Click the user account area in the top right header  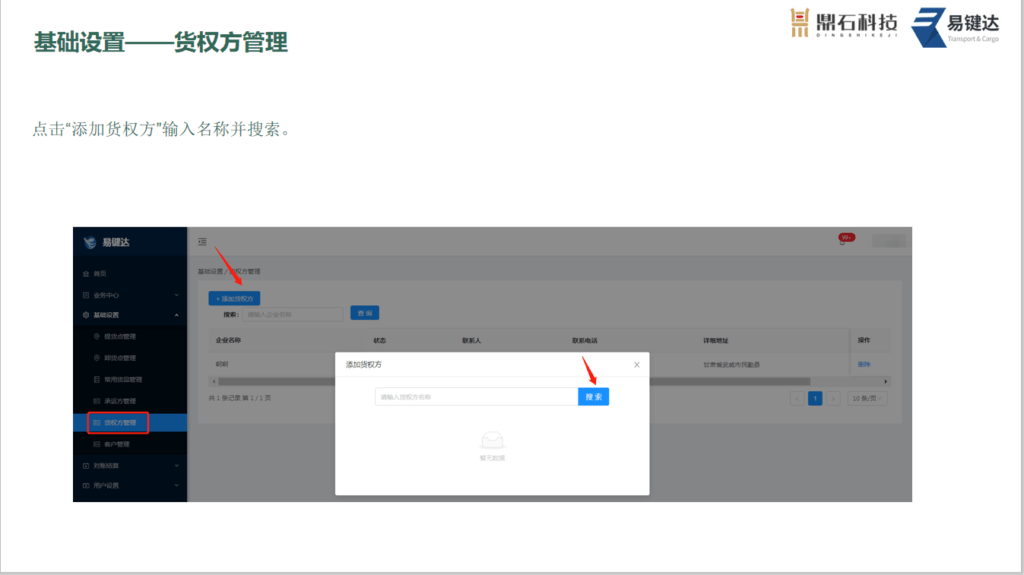[x=889, y=240]
